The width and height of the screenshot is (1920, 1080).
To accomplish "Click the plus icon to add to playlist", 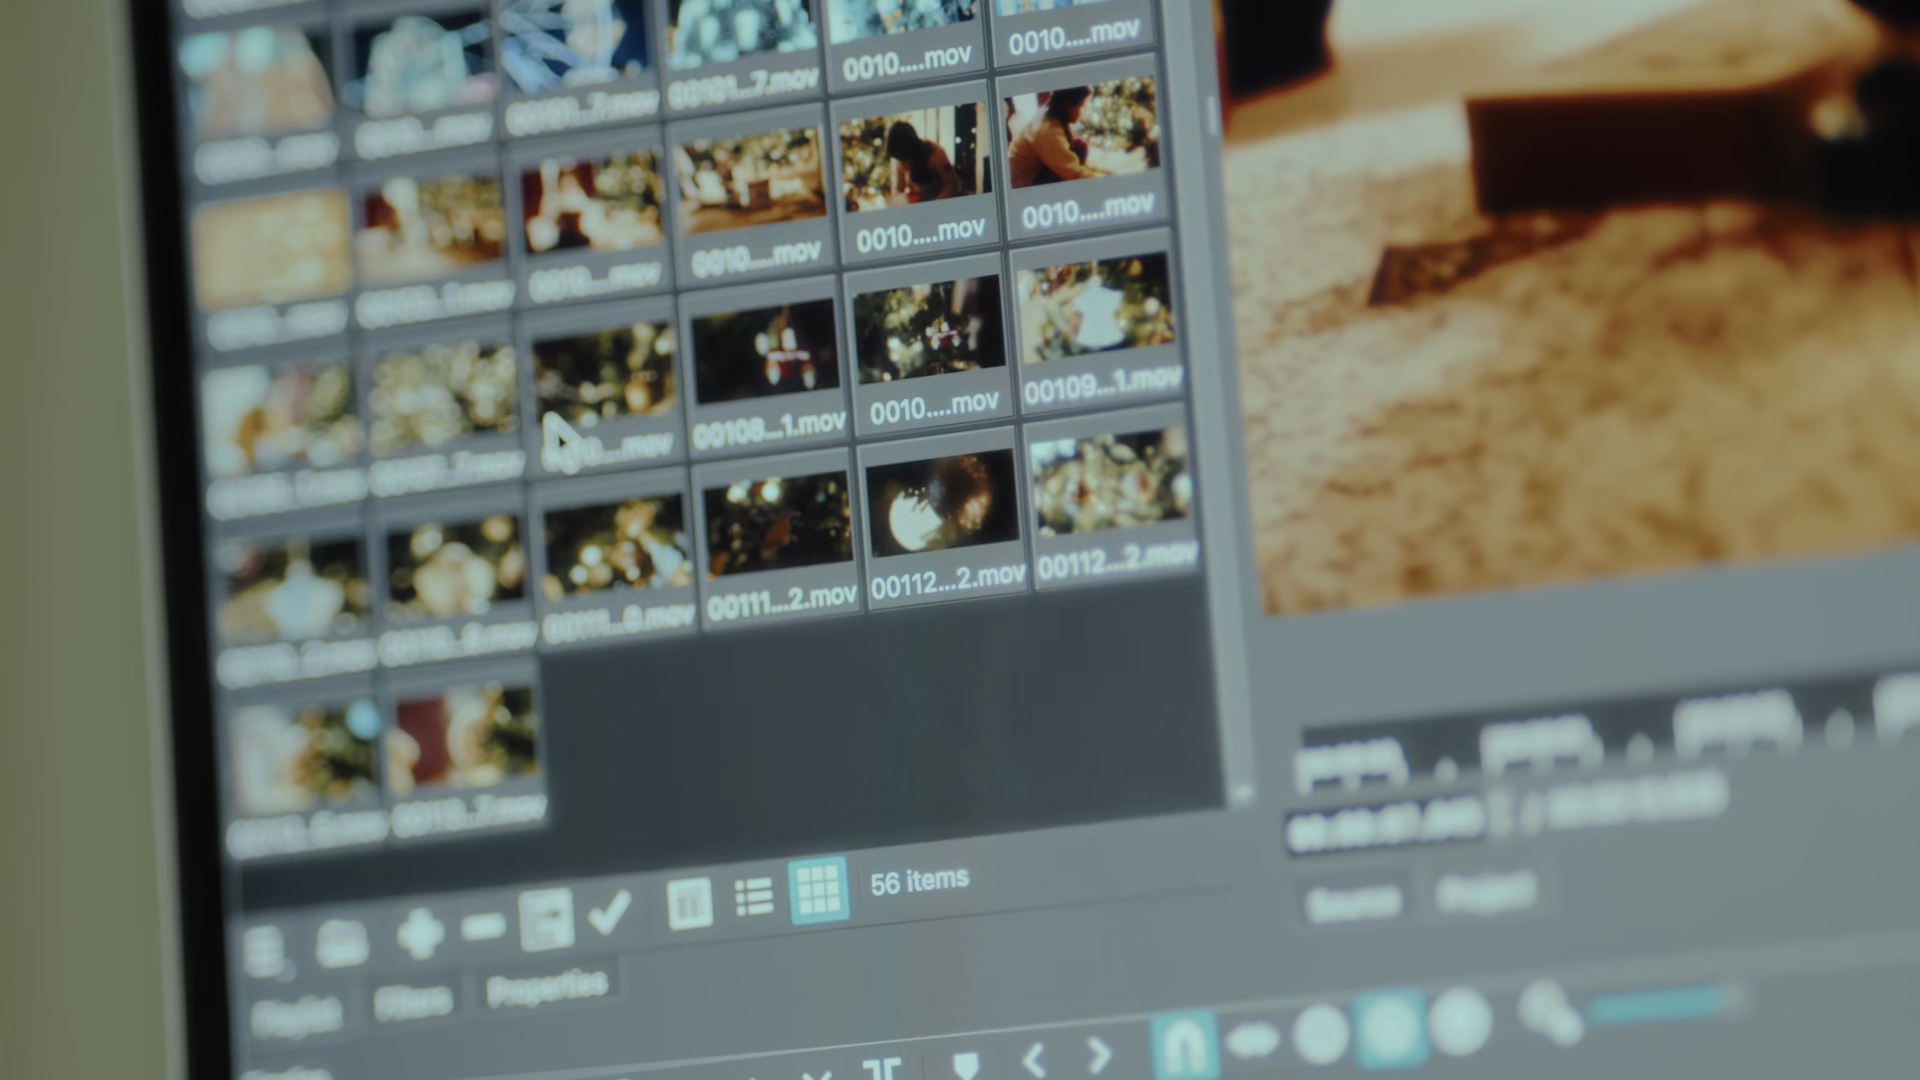I will click(x=420, y=934).
